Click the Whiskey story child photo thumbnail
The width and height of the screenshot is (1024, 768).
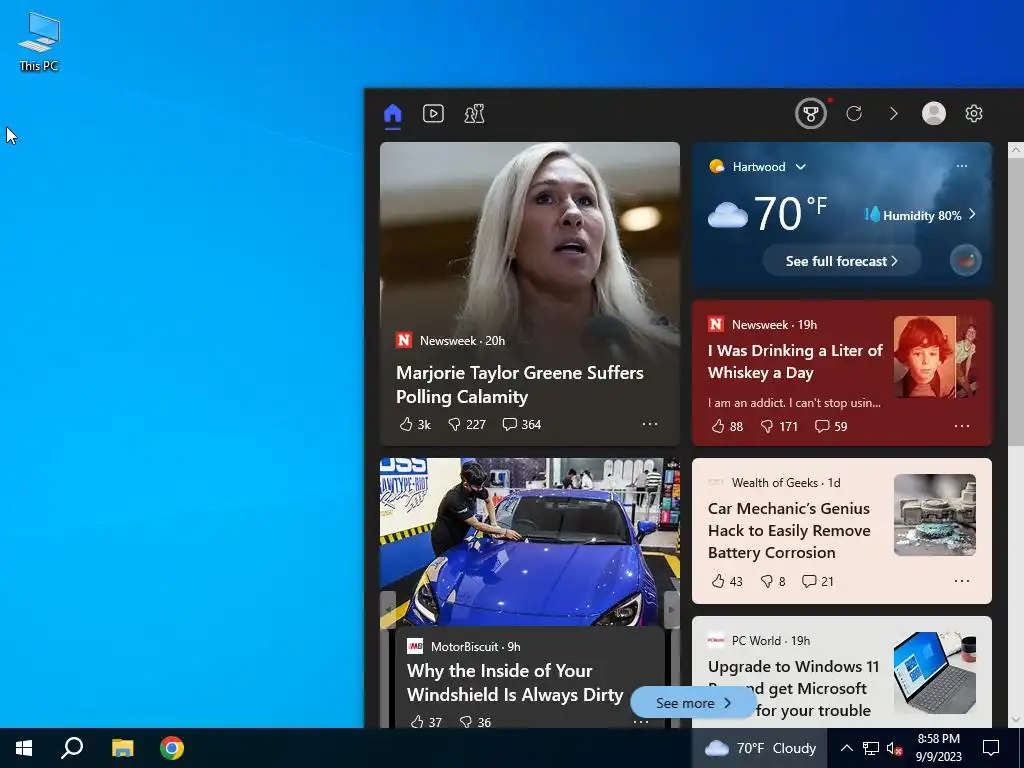[935, 357]
